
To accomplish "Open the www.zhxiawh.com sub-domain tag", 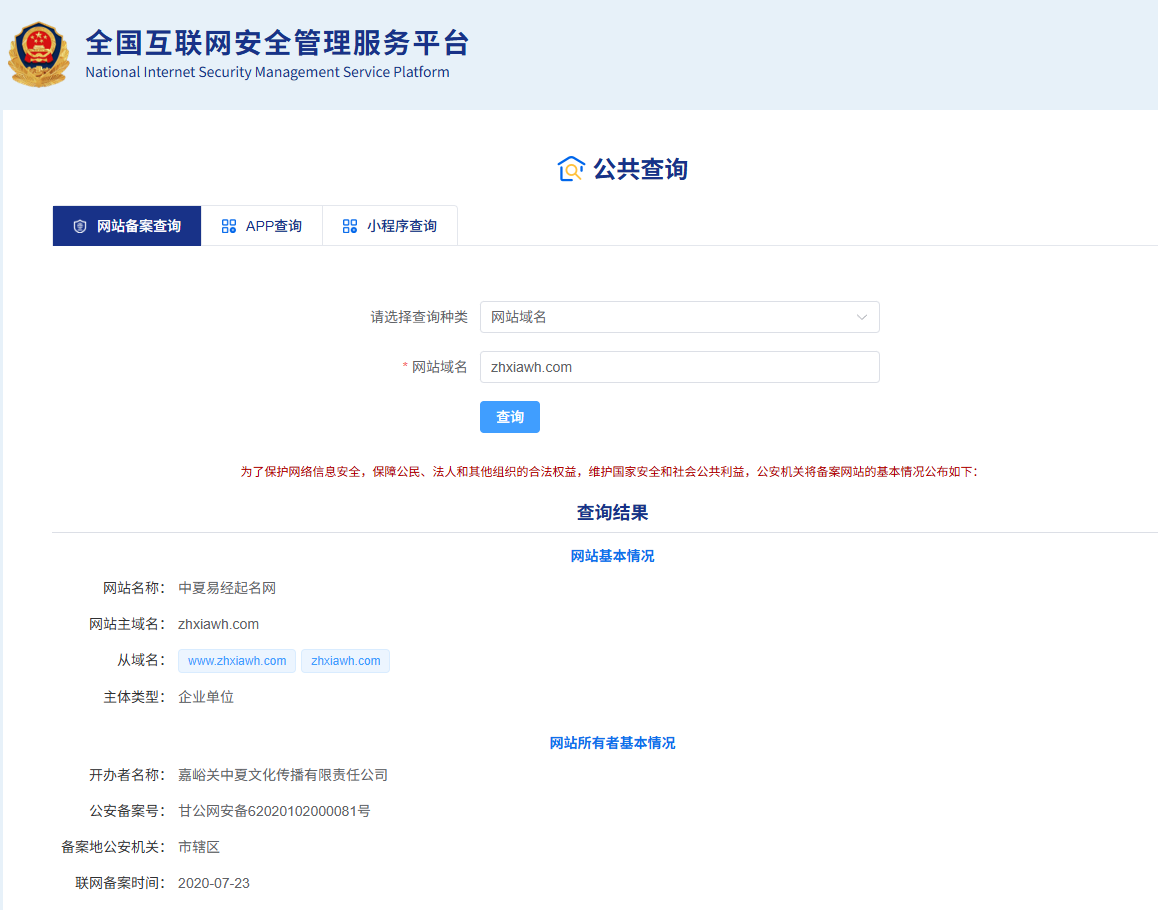I will coord(237,661).
